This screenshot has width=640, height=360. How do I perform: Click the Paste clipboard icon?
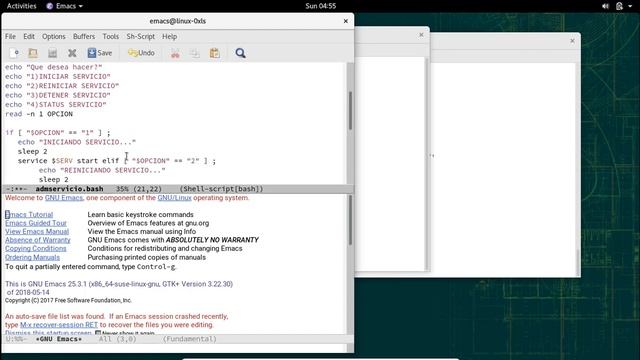[214, 53]
